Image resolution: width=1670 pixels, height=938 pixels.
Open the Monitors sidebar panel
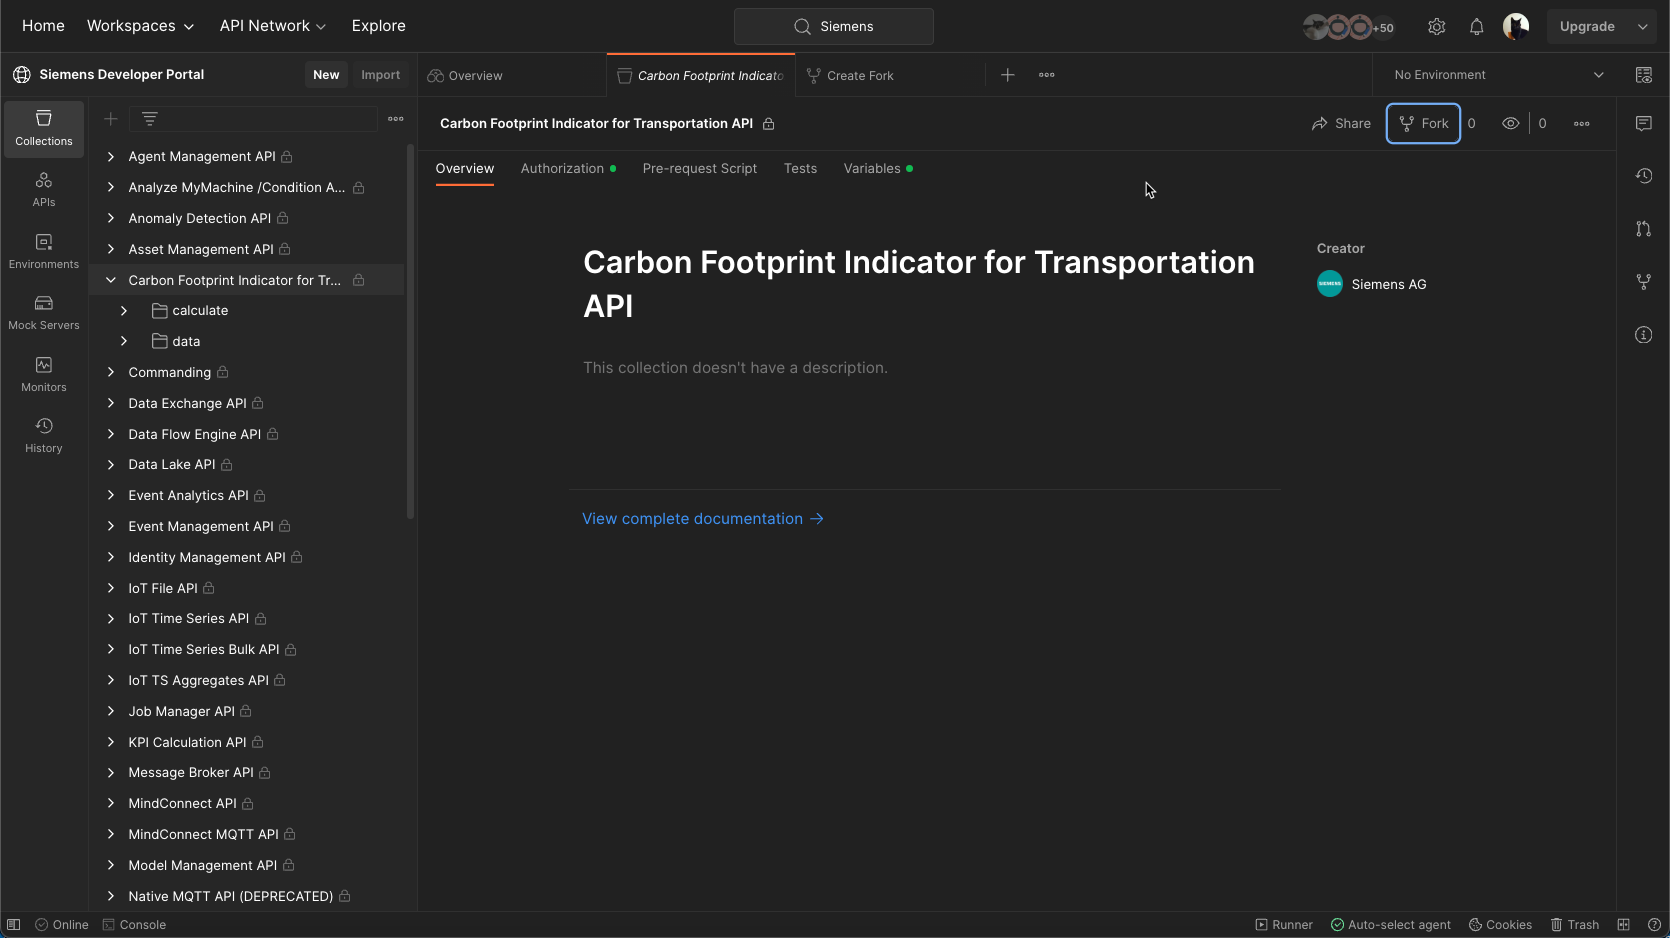coord(44,374)
